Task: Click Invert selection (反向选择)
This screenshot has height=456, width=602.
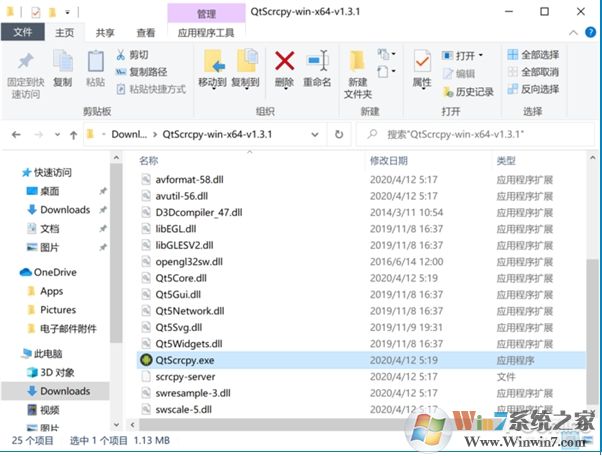Action: (533, 89)
